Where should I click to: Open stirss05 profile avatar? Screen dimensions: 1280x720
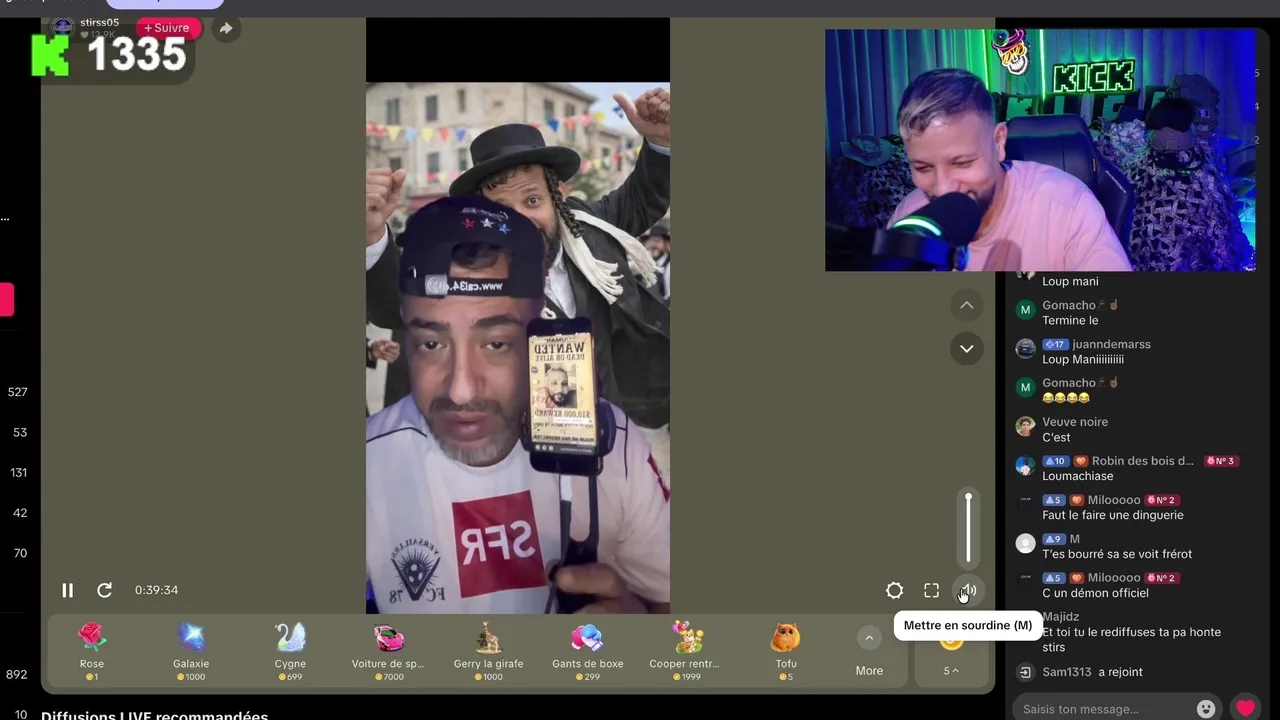[62, 27]
